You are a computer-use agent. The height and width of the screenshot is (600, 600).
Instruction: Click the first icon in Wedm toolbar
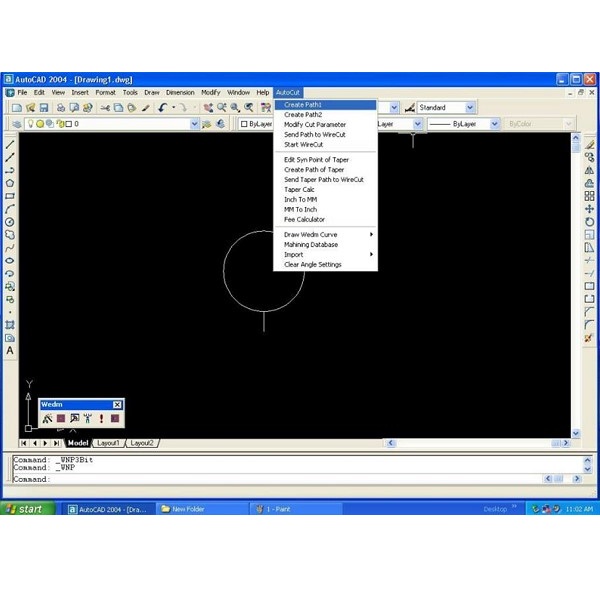pos(47,419)
